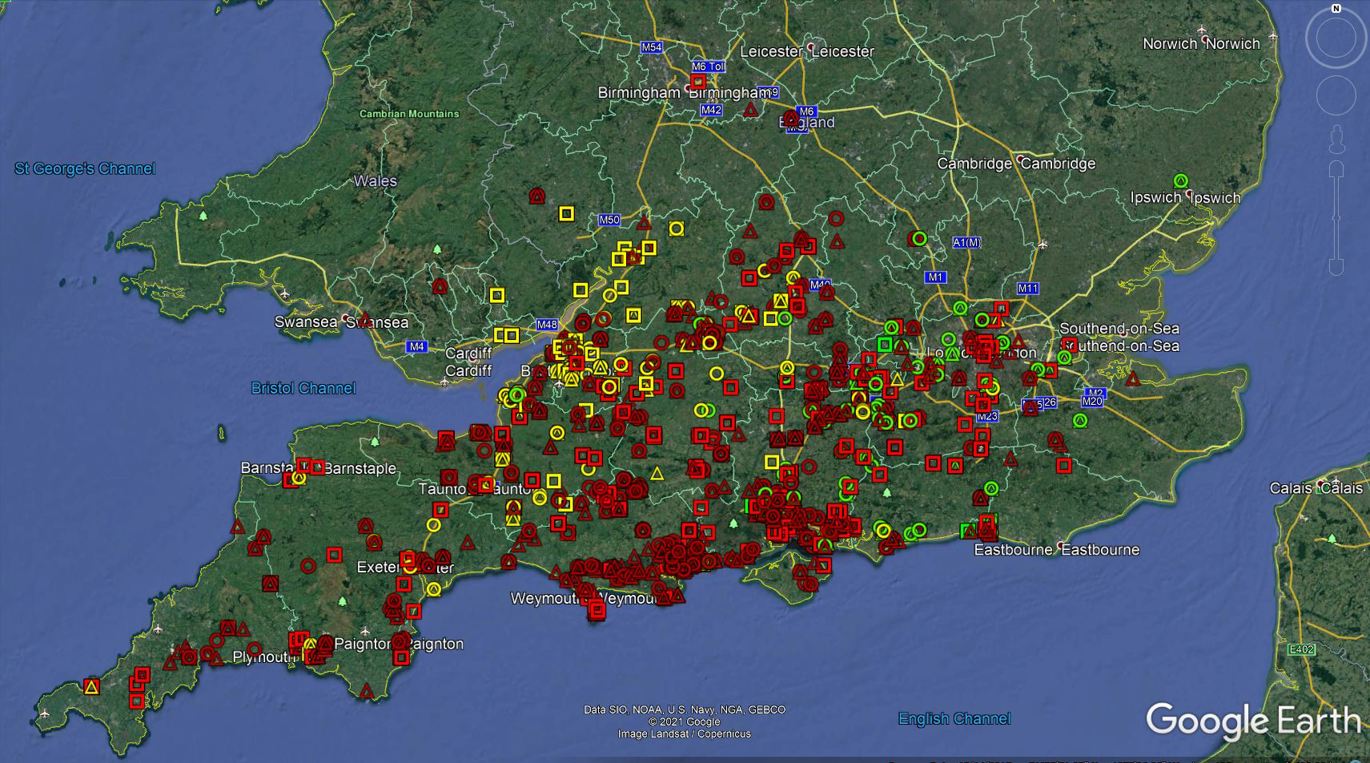Image resolution: width=1370 pixels, height=763 pixels.
Task: Click the Bristol Channel label
Action: (x=303, y=388)
